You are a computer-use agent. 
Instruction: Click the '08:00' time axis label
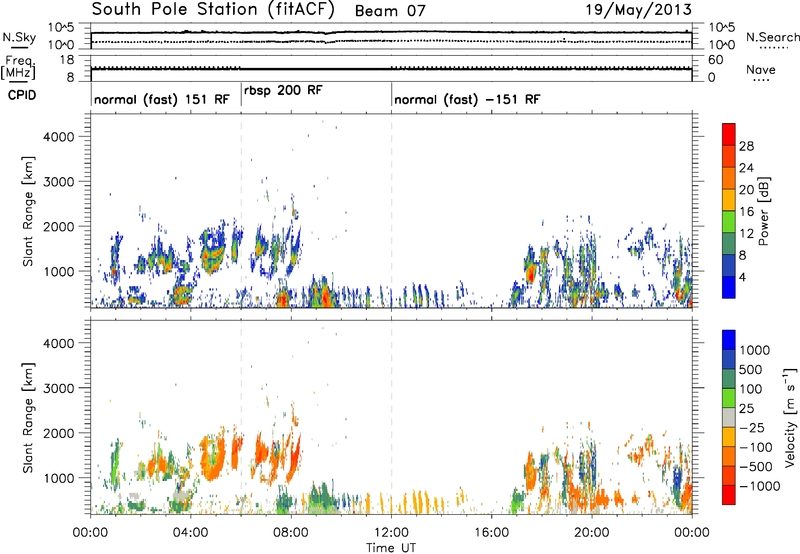point(291,533)
